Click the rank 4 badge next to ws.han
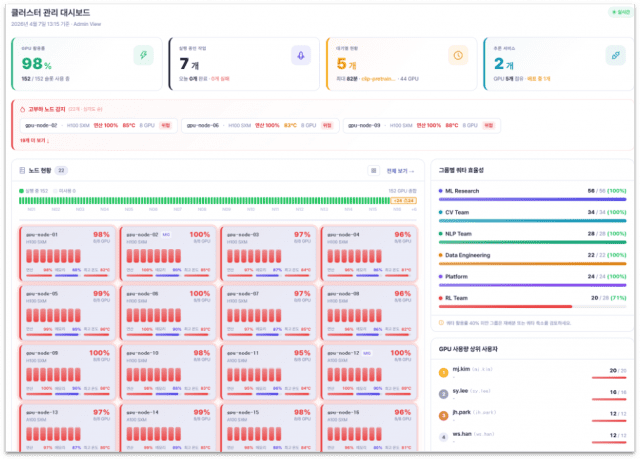The image size is (640, 460). coord(443,437)
